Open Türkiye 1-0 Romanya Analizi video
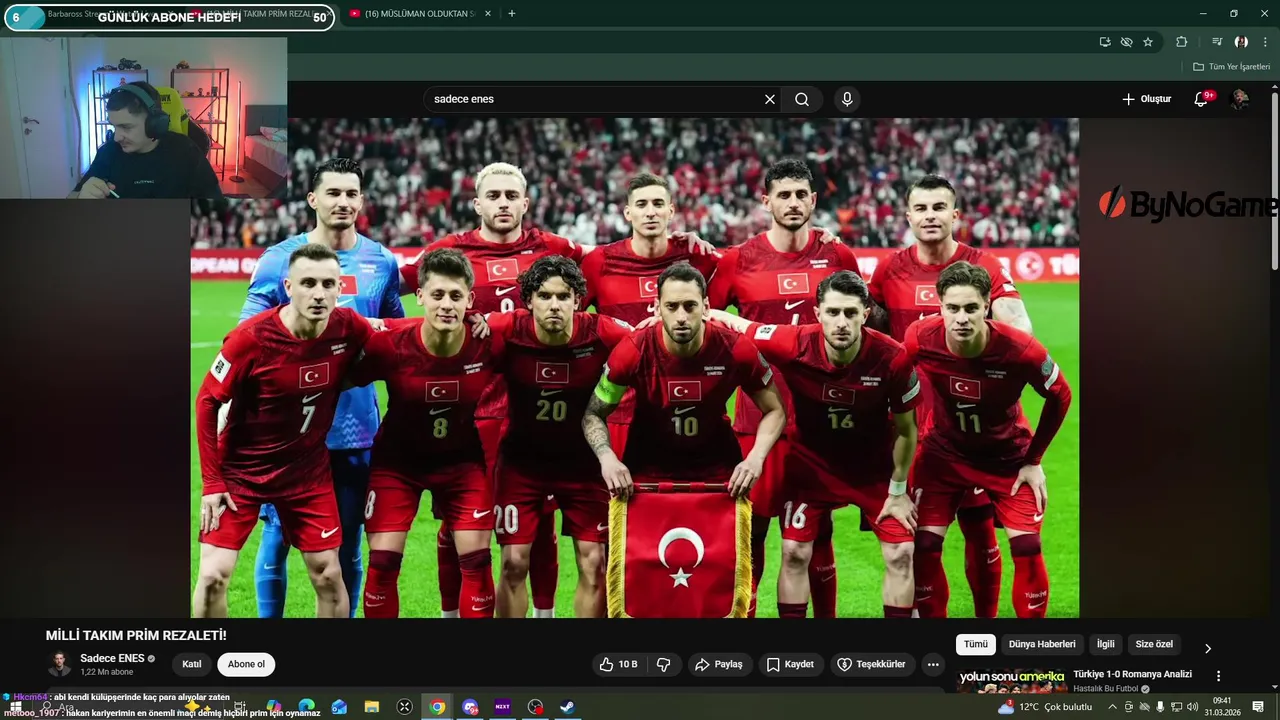1280x720 pixels. [x=1132, y=674]
